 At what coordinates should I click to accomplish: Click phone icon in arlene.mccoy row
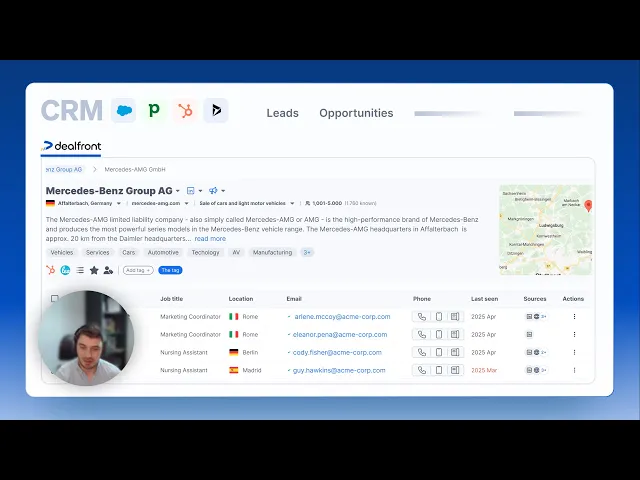[422, 317]
